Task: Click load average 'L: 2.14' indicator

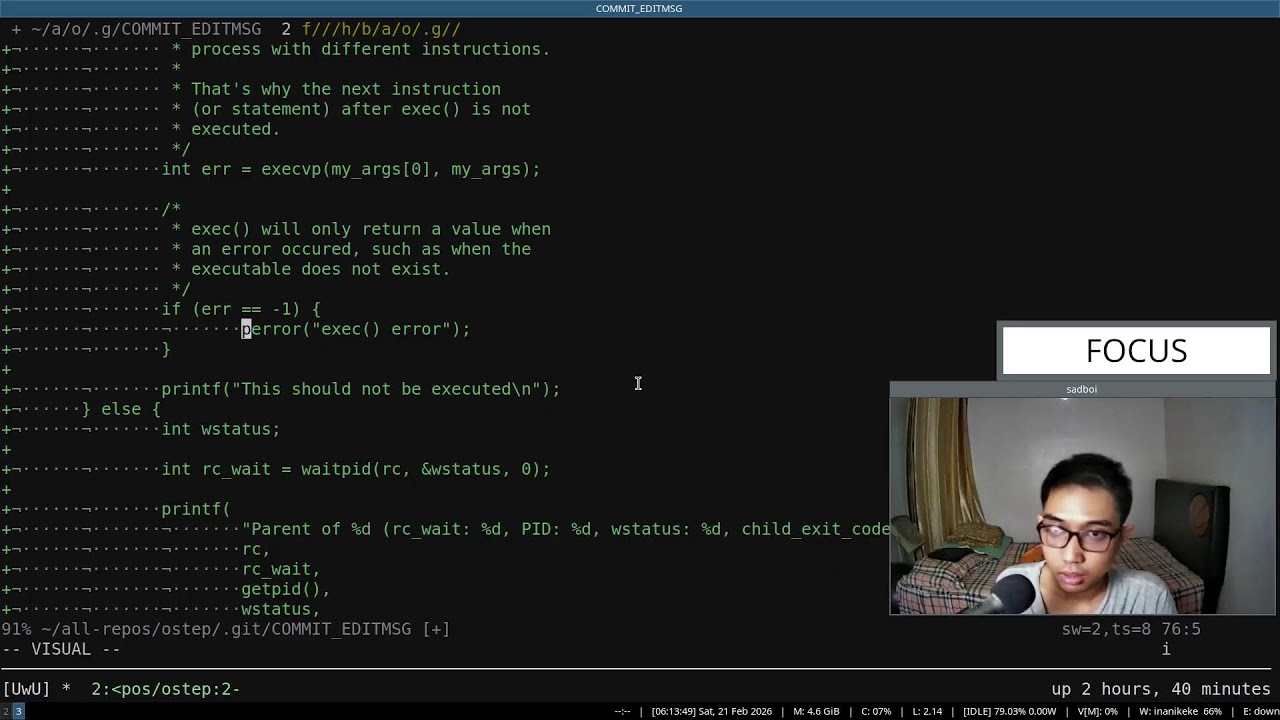Action: (927, 711)
